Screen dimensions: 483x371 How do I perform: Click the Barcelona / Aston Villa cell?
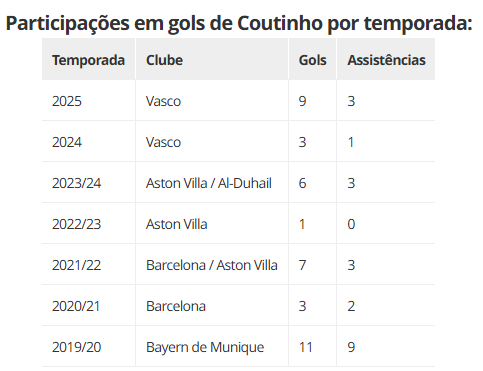[212, 265]
